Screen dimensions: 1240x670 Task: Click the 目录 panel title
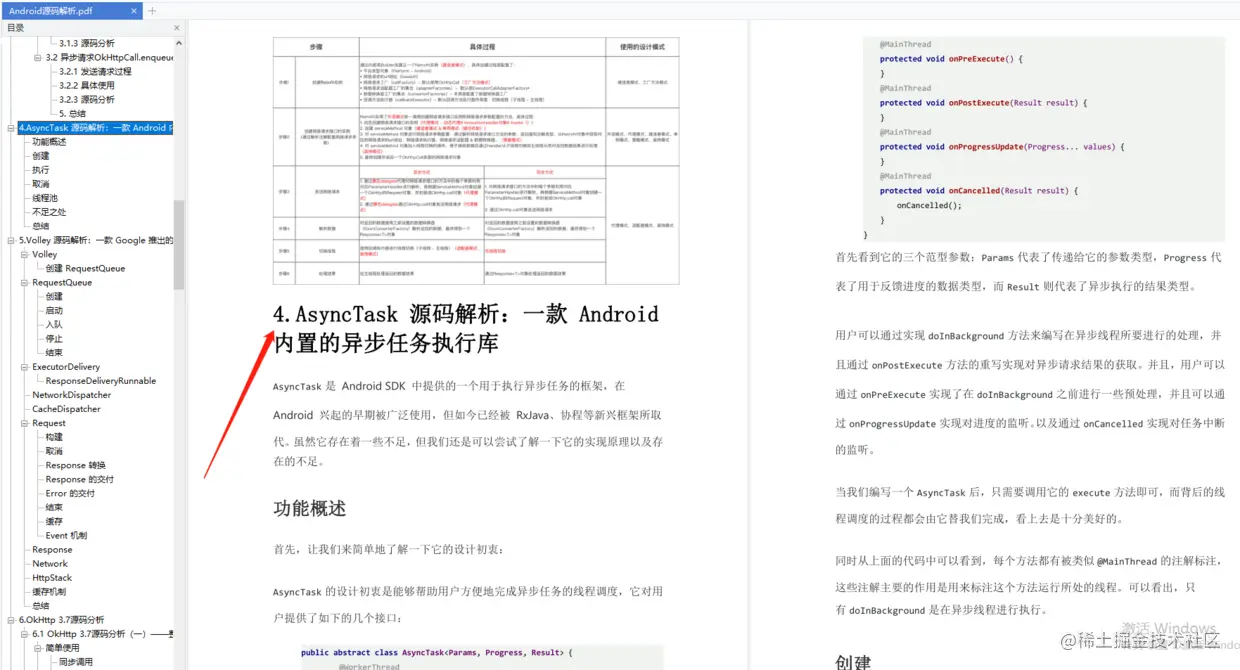(x=16, y=28)
